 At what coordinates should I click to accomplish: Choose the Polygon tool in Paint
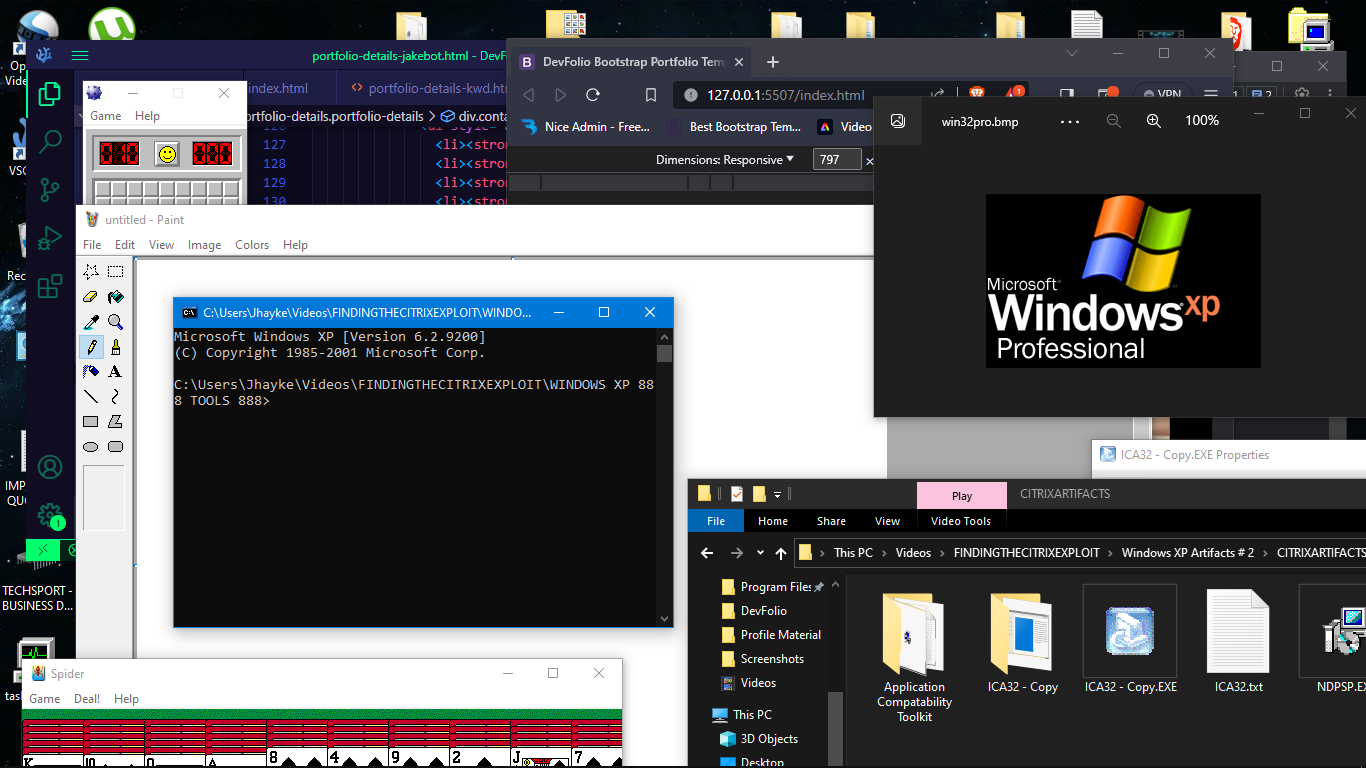116,422
